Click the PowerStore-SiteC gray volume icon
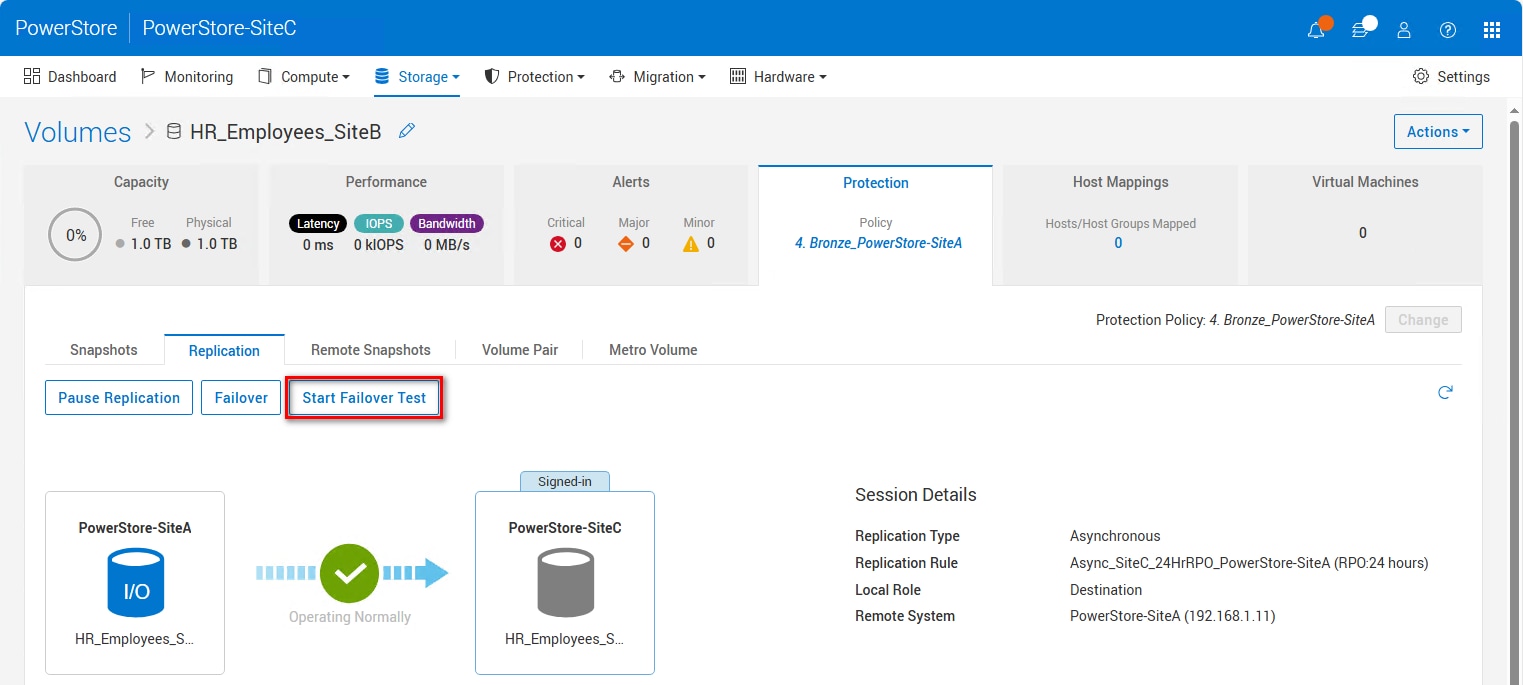This screenshot has height=685, width=1523. point(566,582)
